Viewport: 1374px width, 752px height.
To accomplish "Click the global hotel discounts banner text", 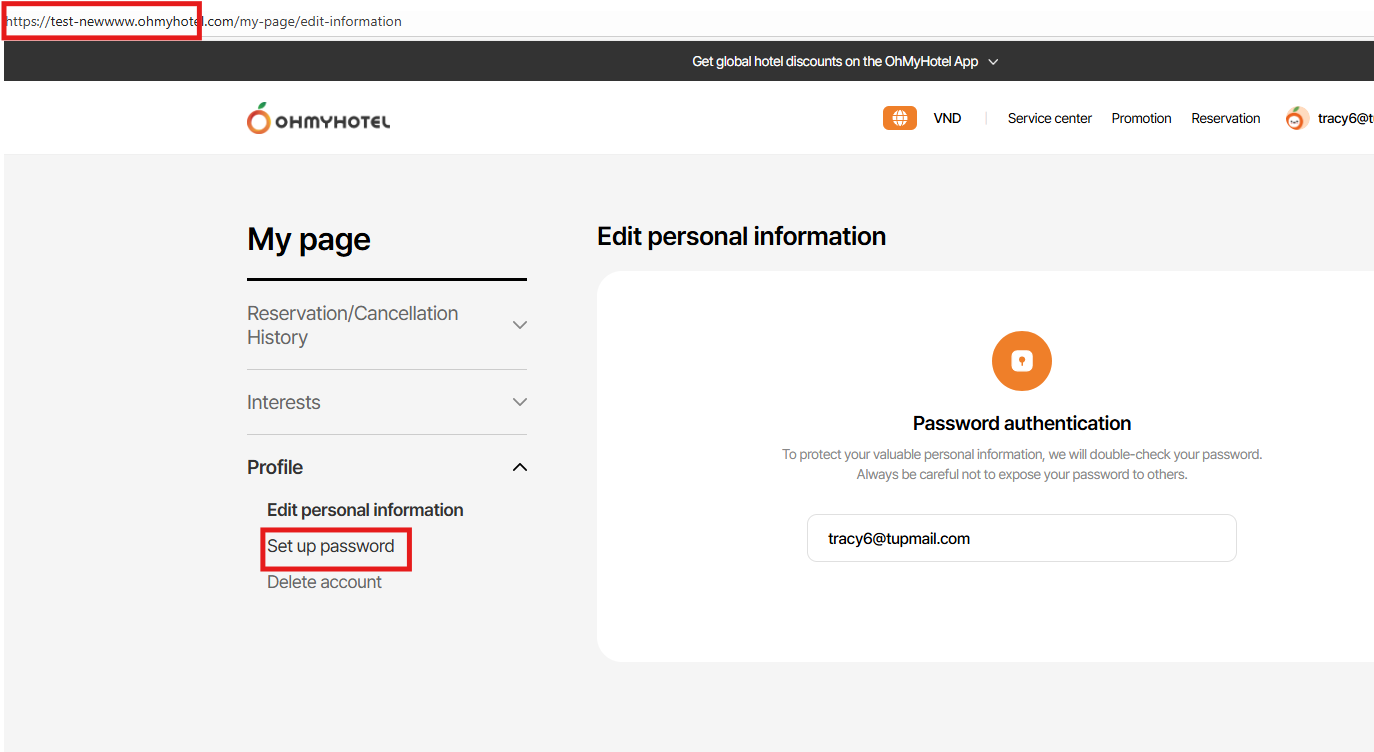I will 834,62.
